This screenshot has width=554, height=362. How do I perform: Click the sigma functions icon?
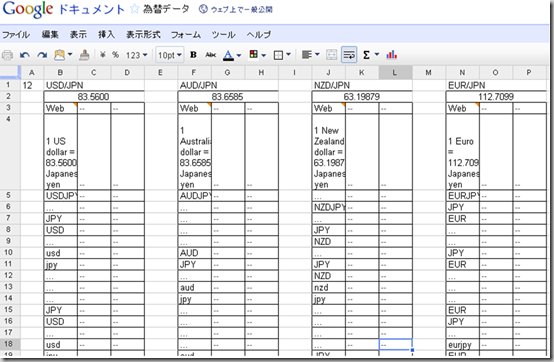tap(366, 55)
